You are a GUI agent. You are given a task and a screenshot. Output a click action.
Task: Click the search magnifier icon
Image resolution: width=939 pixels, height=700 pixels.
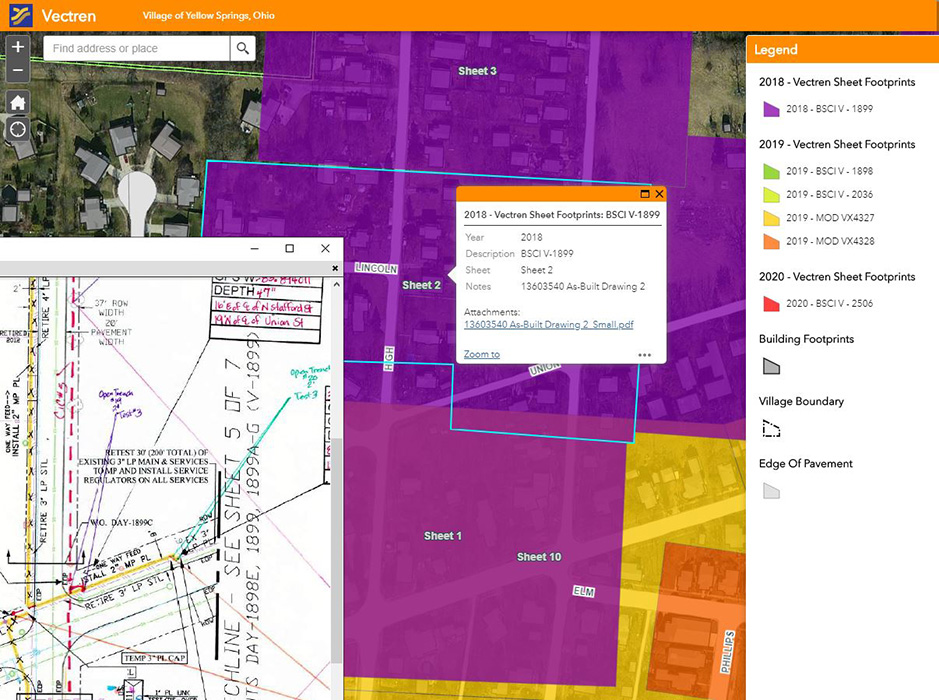tap(242, 48)
